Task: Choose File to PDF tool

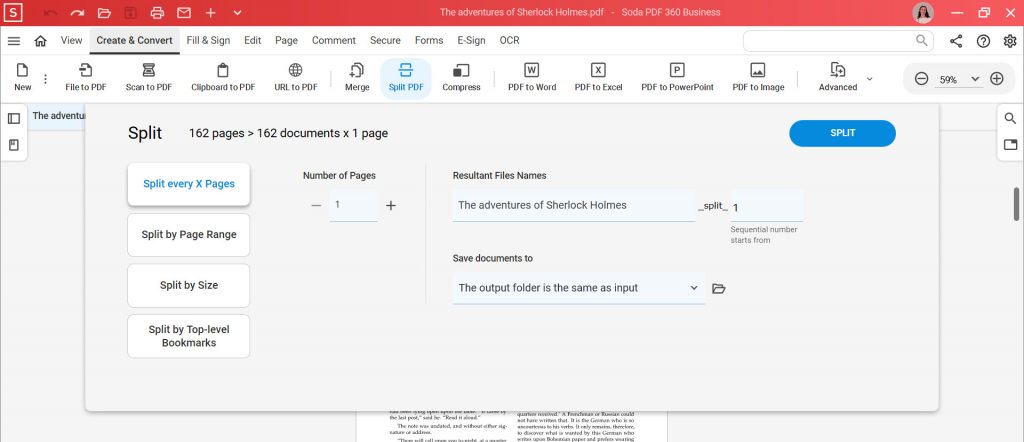Action: point(86,77)
